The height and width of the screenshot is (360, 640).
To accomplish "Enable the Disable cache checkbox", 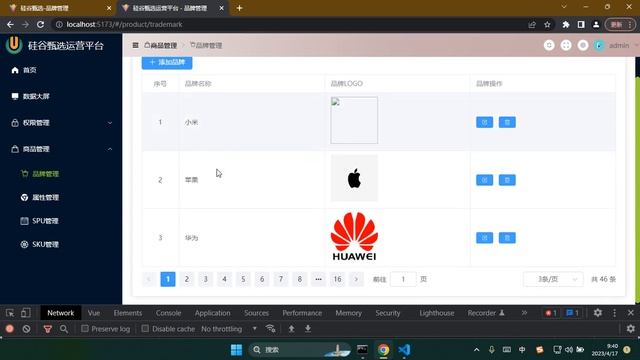I will [145, 329].
